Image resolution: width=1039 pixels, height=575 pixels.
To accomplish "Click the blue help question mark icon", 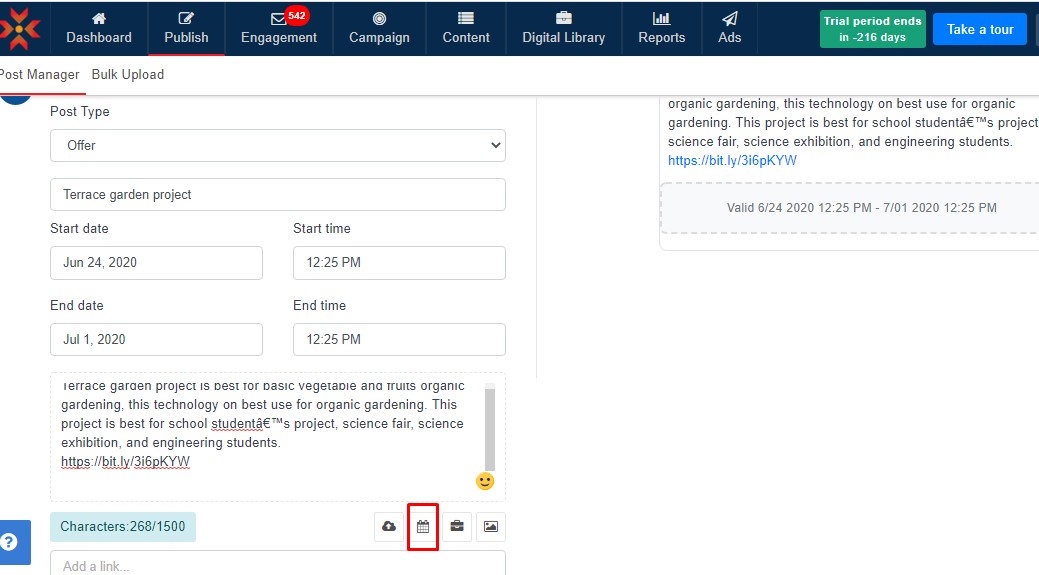I will click(x=9, y=542).
